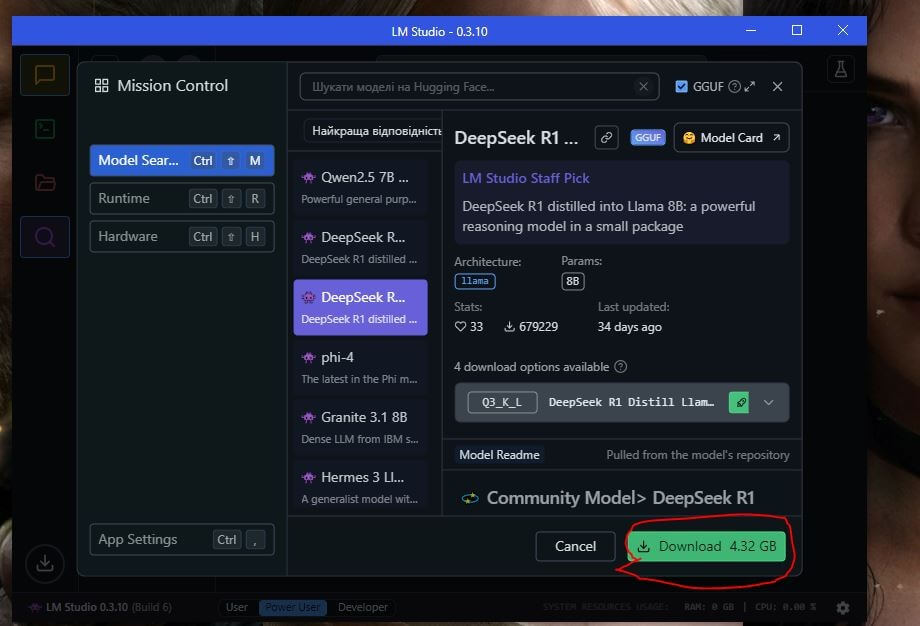Click the 34 days ago value
Image resolution: width=920 pixels, height=626 pixels.
coord(630,327)
